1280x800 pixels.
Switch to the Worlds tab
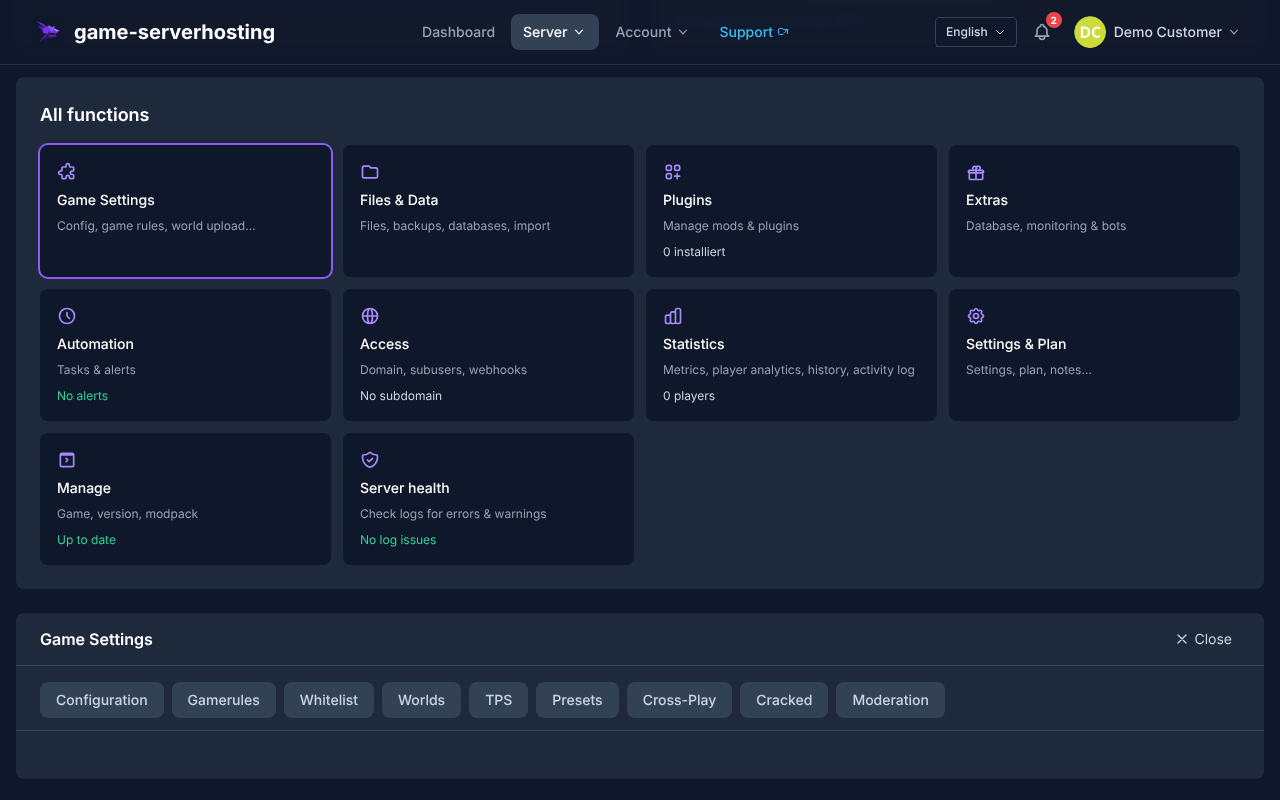[x=421, y=700]
